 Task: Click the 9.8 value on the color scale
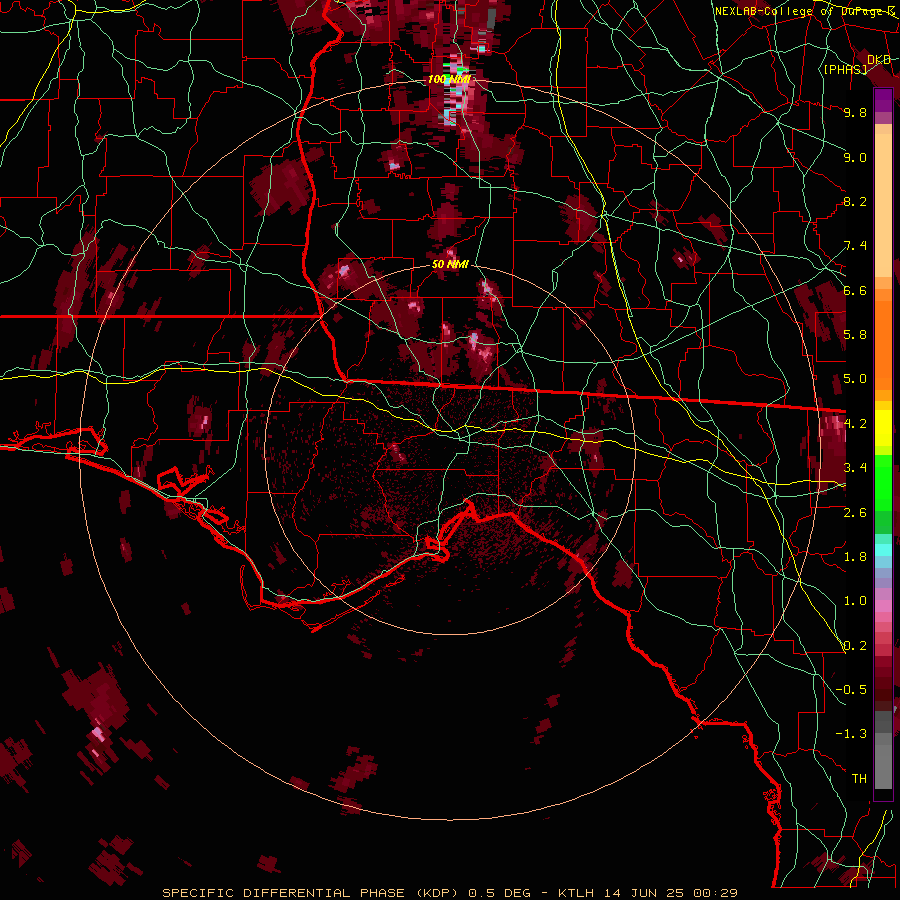pyautogui.click(x=855, y=112)
